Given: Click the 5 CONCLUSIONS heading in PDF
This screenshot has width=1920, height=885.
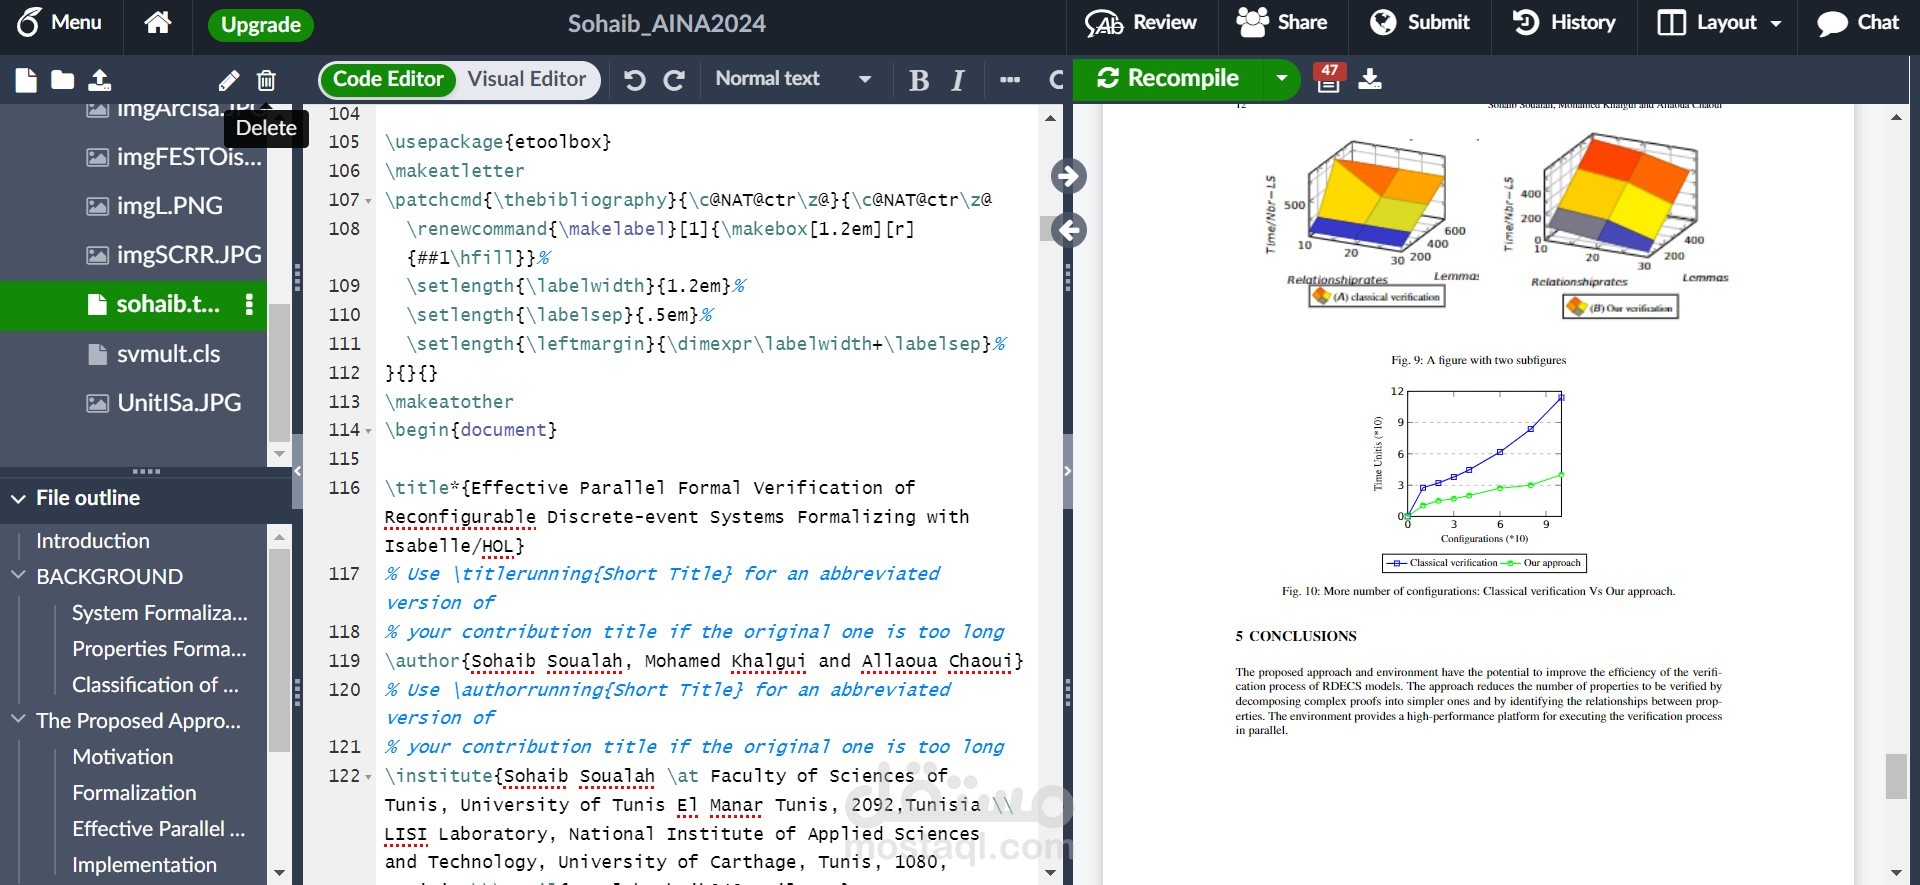Looking at the screenshot, I should [1295, 636].
